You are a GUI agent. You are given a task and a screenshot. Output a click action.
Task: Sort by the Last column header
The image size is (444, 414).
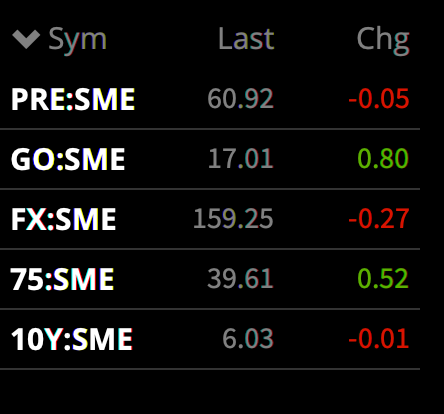click(x=246, y=39)
